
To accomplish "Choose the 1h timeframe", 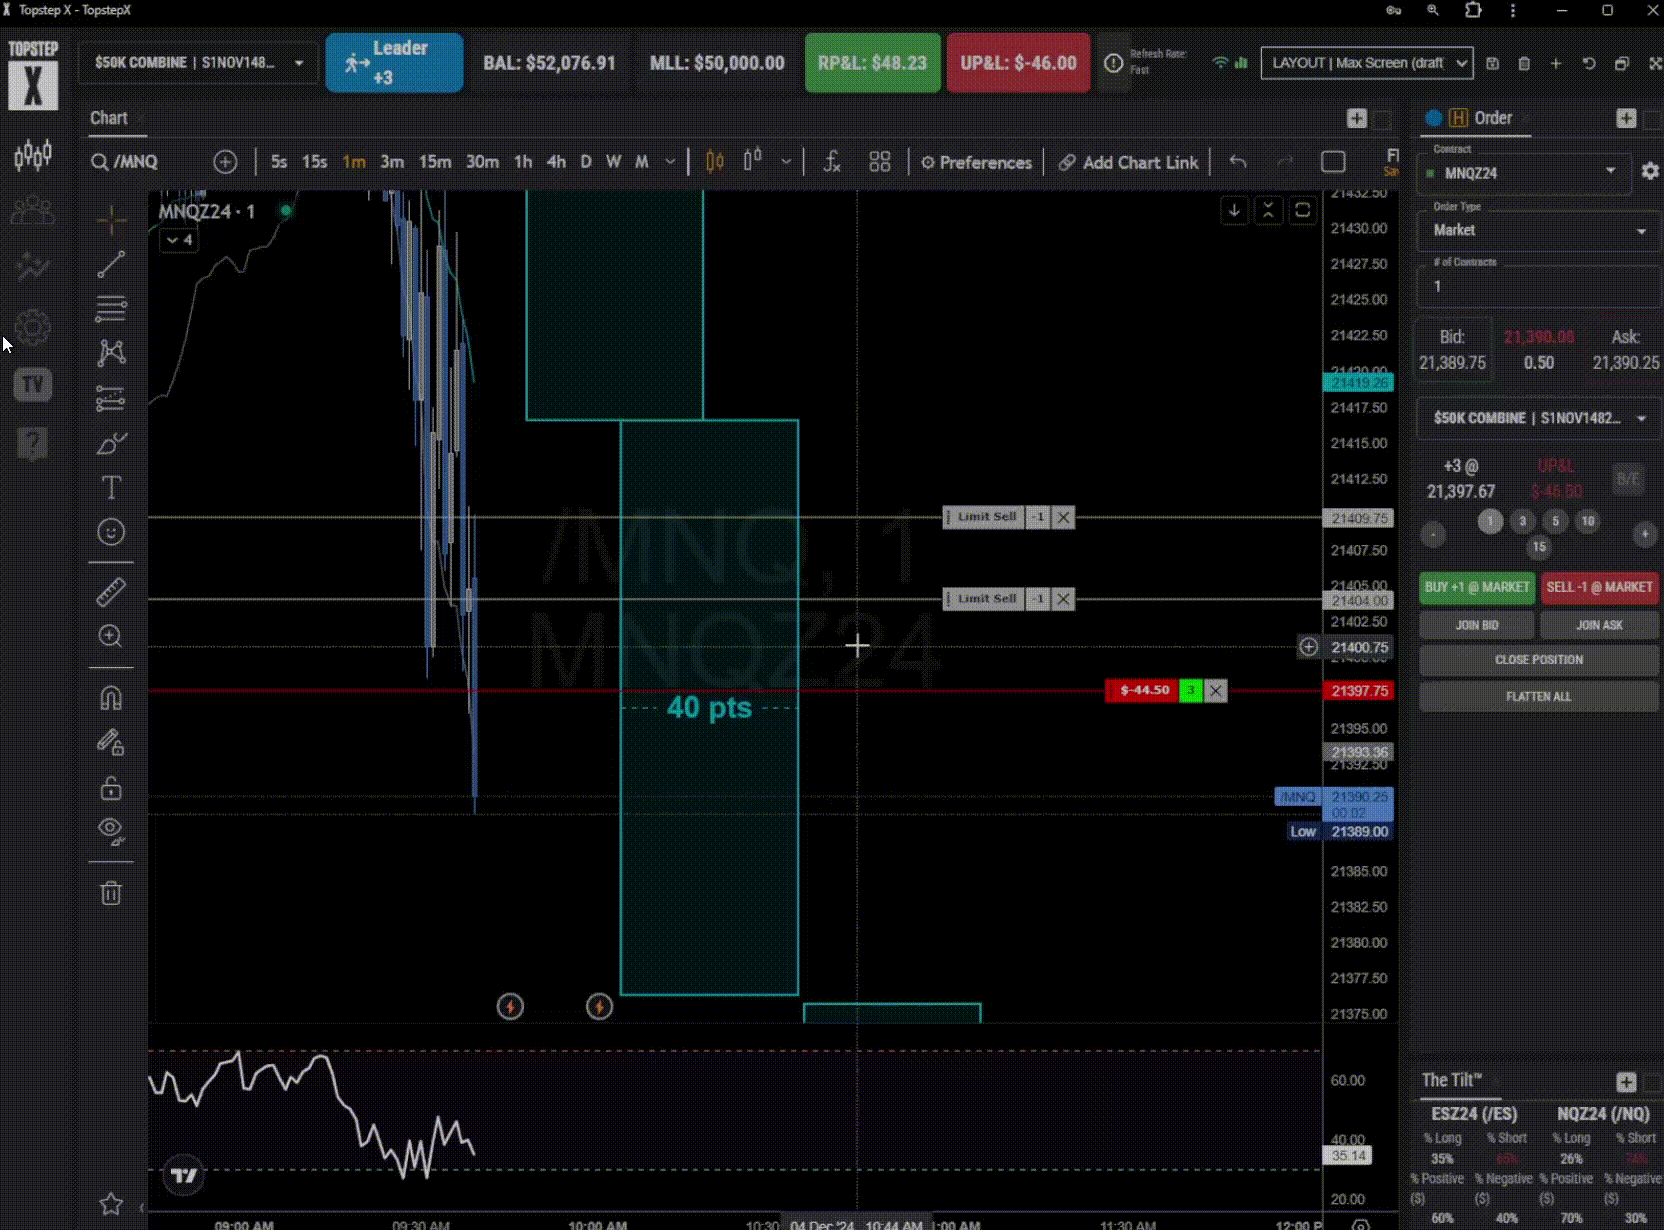I will (523, 162).
